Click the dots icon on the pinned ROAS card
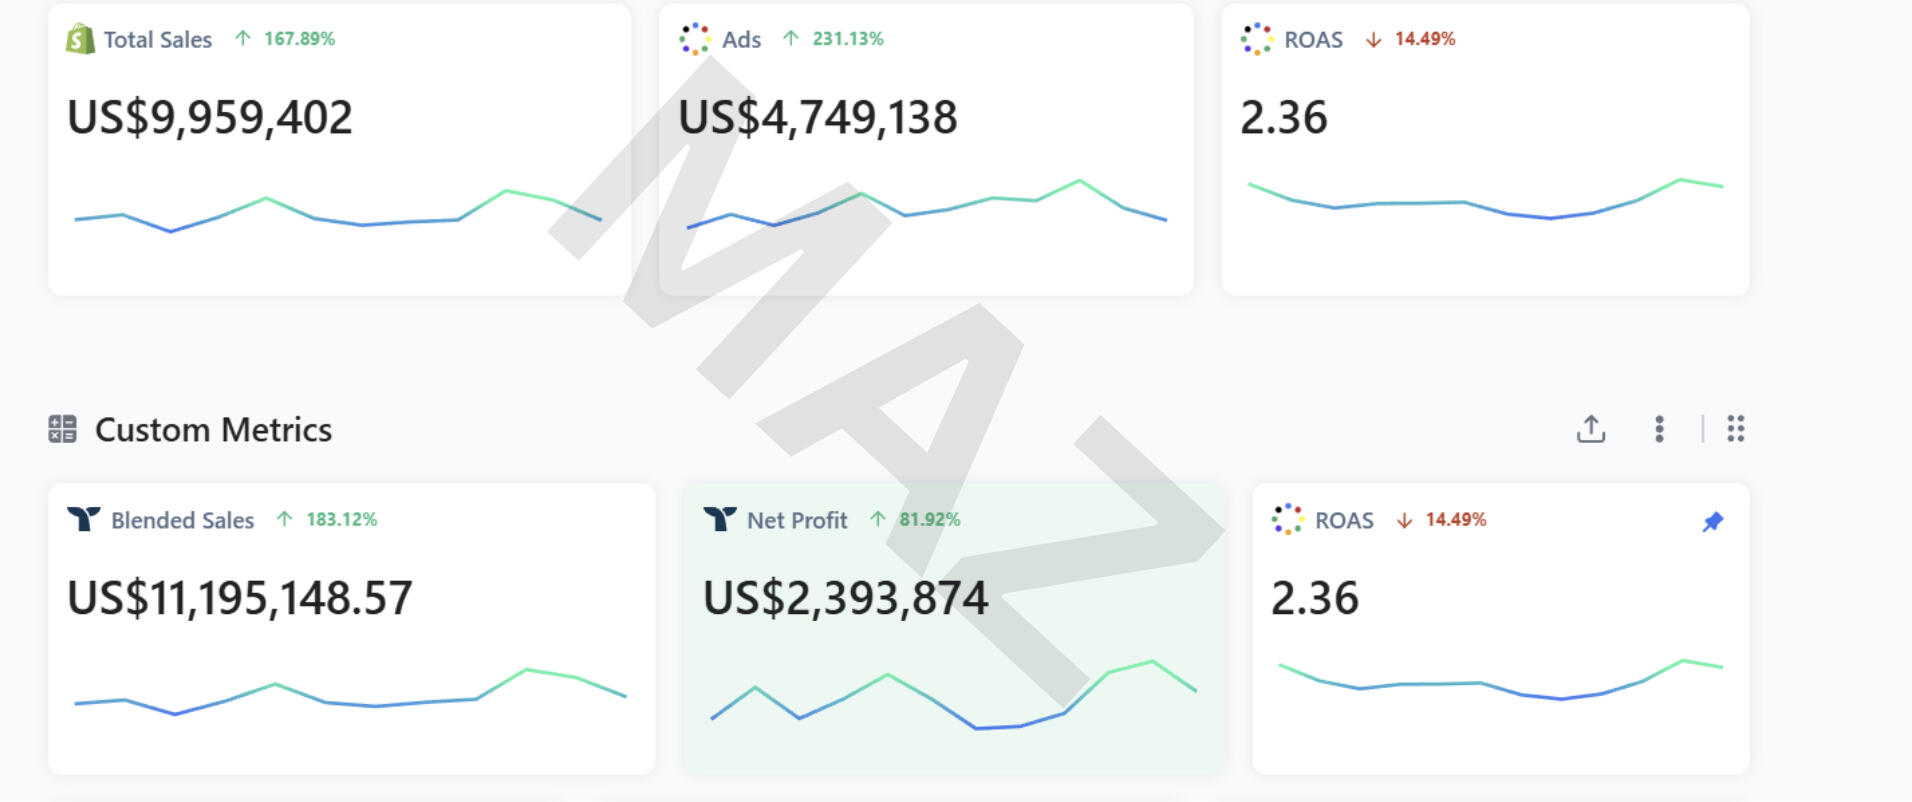 pos(1286,519)
